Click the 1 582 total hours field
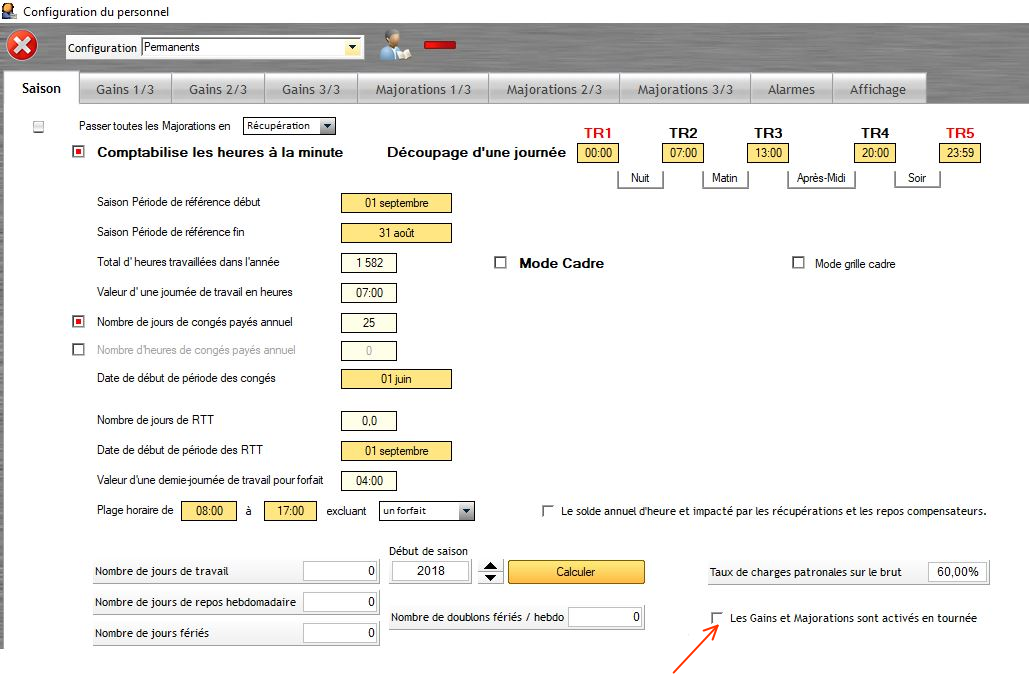This screenshot has width=1029, height=689. (369, 262)
